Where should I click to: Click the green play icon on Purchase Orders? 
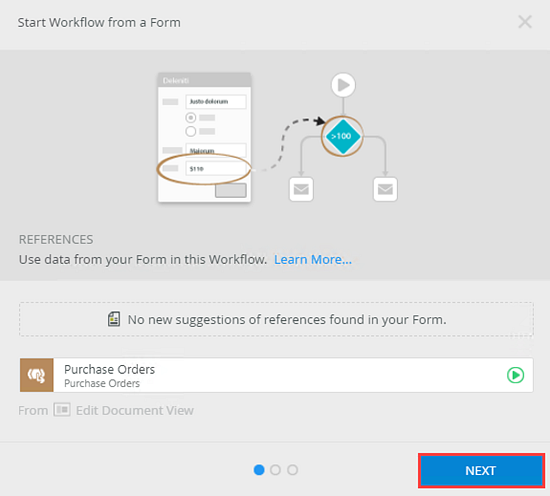515,375
